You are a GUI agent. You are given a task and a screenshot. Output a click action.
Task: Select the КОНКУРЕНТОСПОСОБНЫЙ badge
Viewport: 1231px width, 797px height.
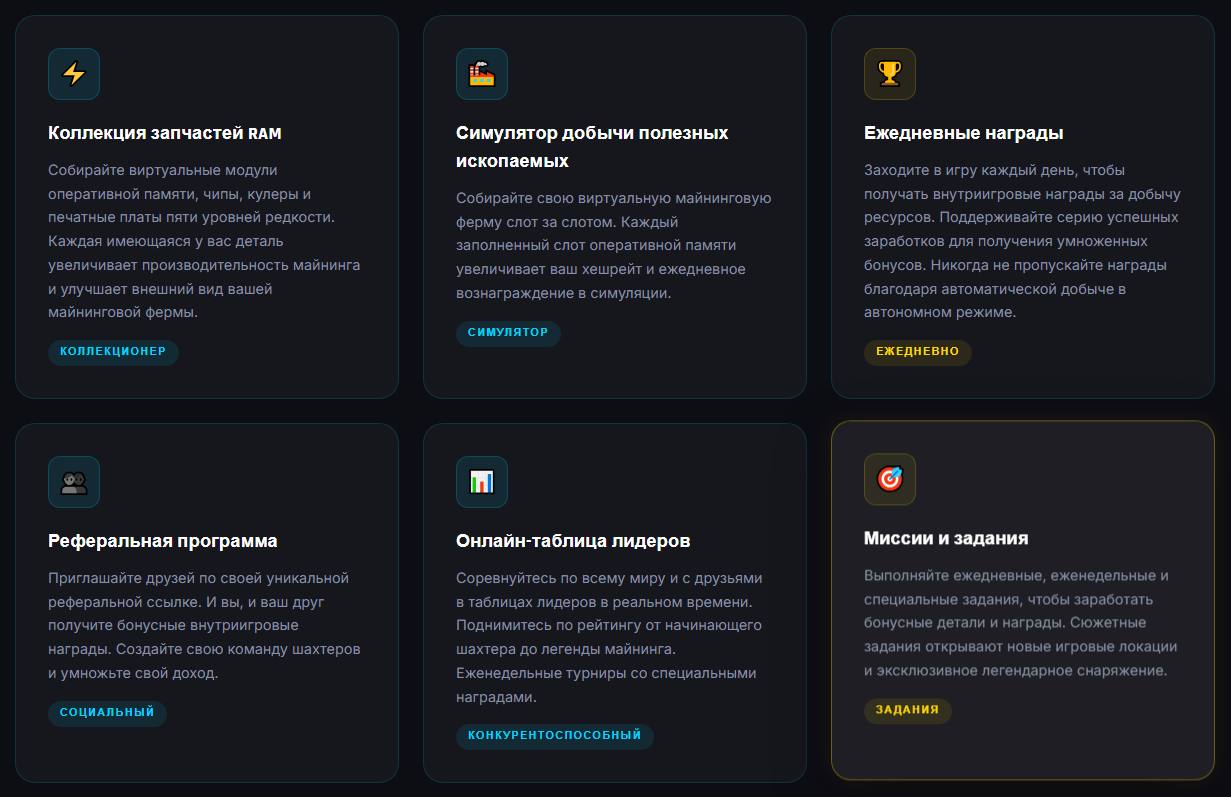[x=554, y=736]
